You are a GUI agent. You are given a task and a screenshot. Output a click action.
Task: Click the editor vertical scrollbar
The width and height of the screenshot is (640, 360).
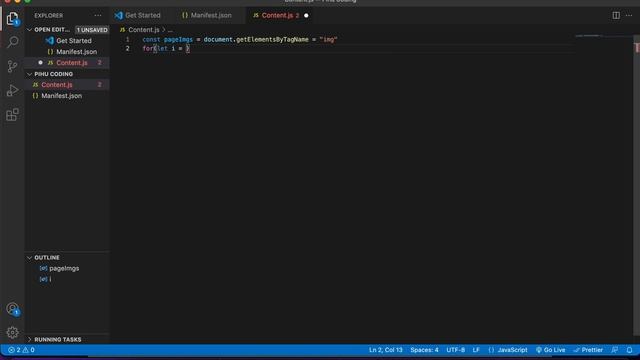[x=636, y=184]
